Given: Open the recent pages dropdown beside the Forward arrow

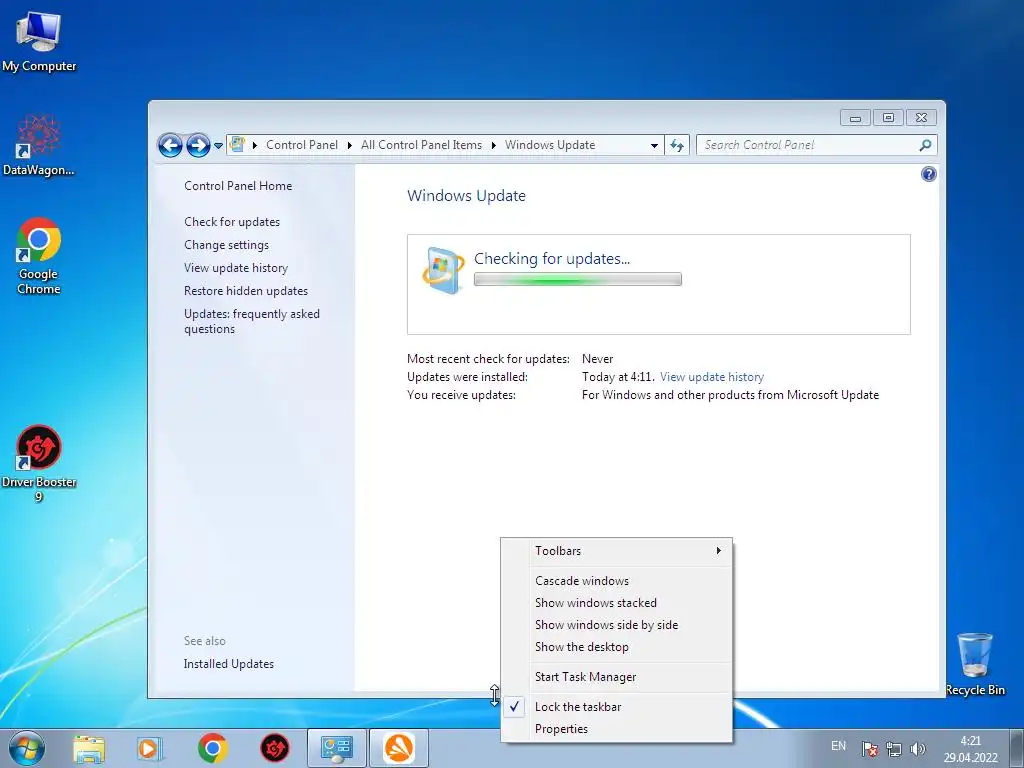Looking at the screenshot, I should 218,146.
